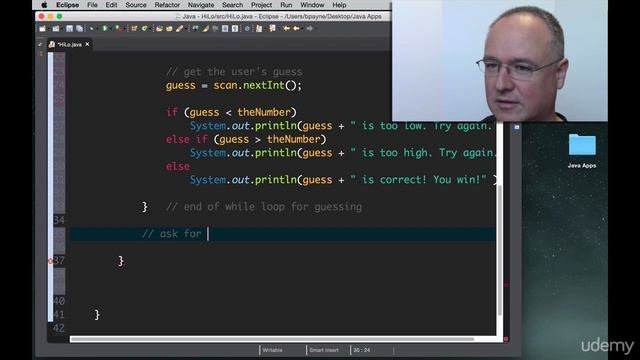
Task: Click the grayed Forward navigation arrow icon
Action: 309,29
